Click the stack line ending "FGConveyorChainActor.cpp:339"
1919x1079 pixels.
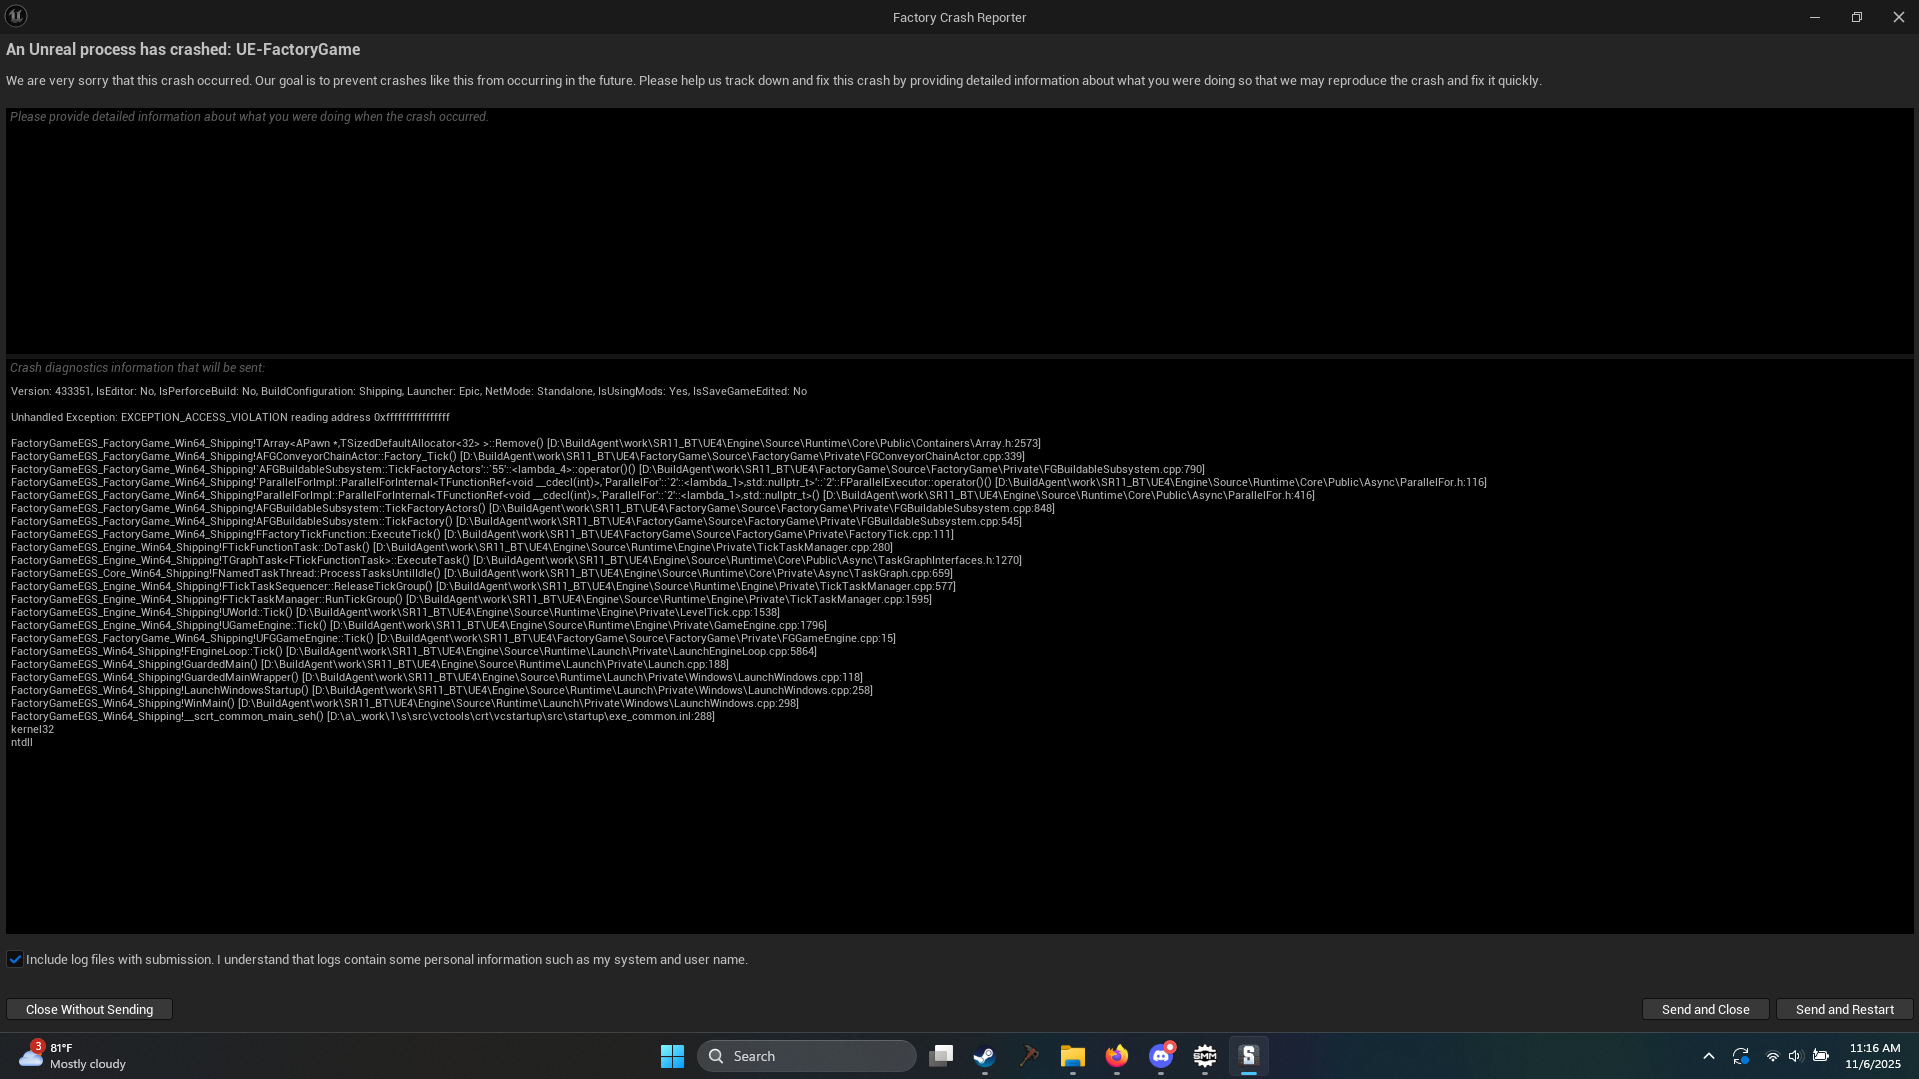517,456
